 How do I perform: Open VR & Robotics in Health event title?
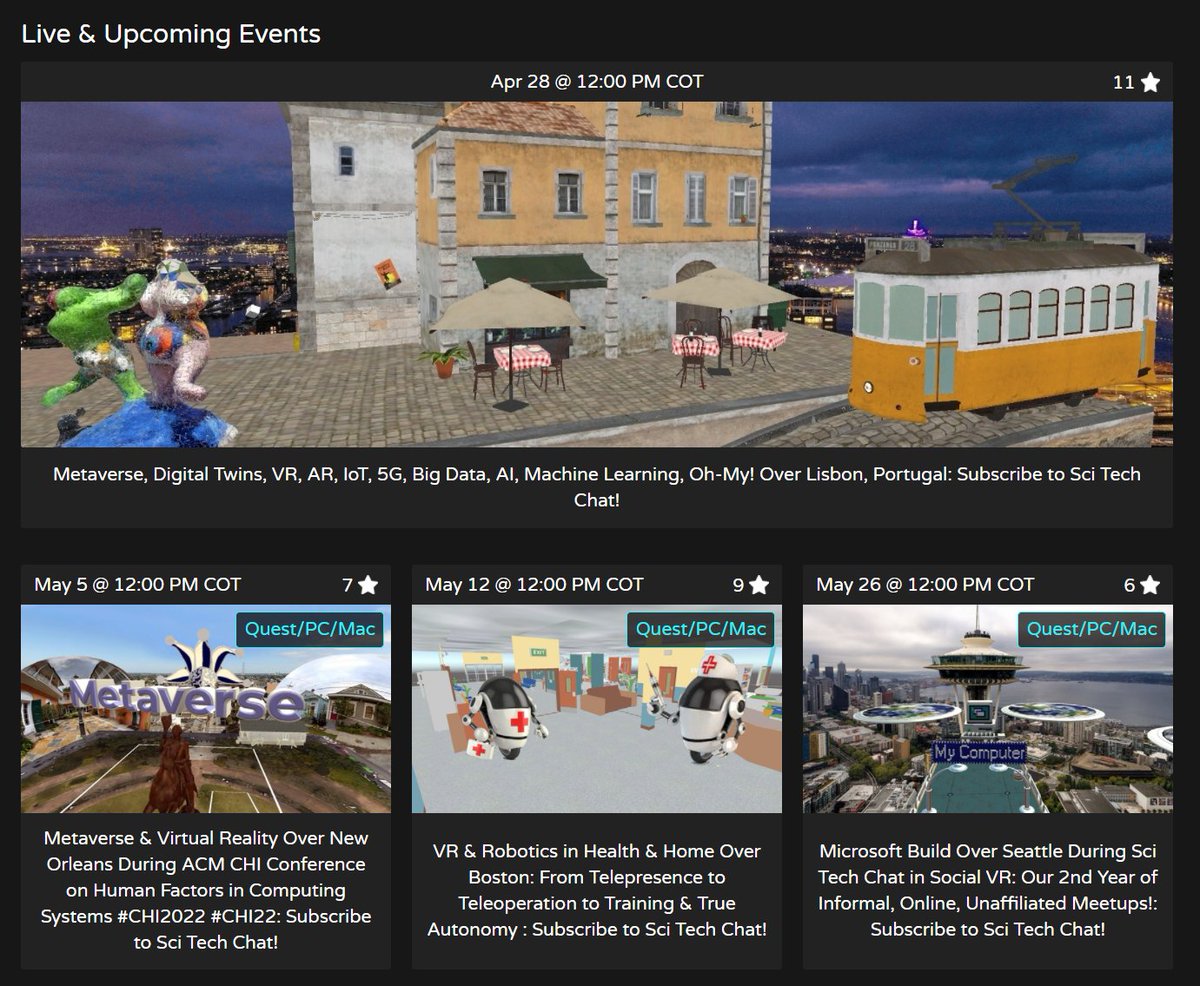click(x=597, y=890)
